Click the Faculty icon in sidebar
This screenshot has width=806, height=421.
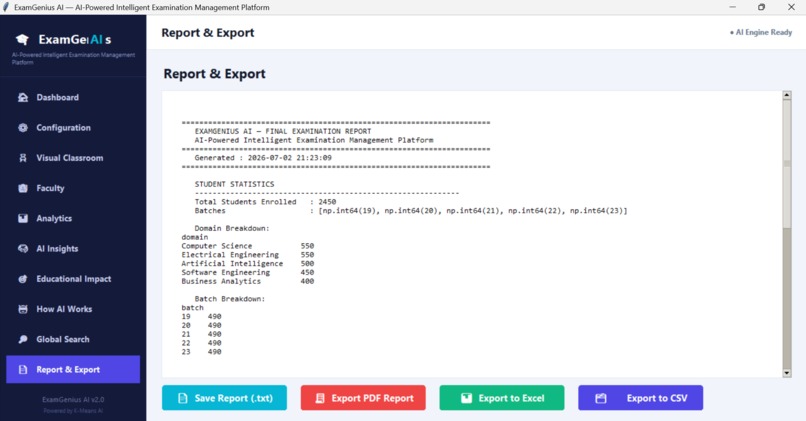pos(23,188)
